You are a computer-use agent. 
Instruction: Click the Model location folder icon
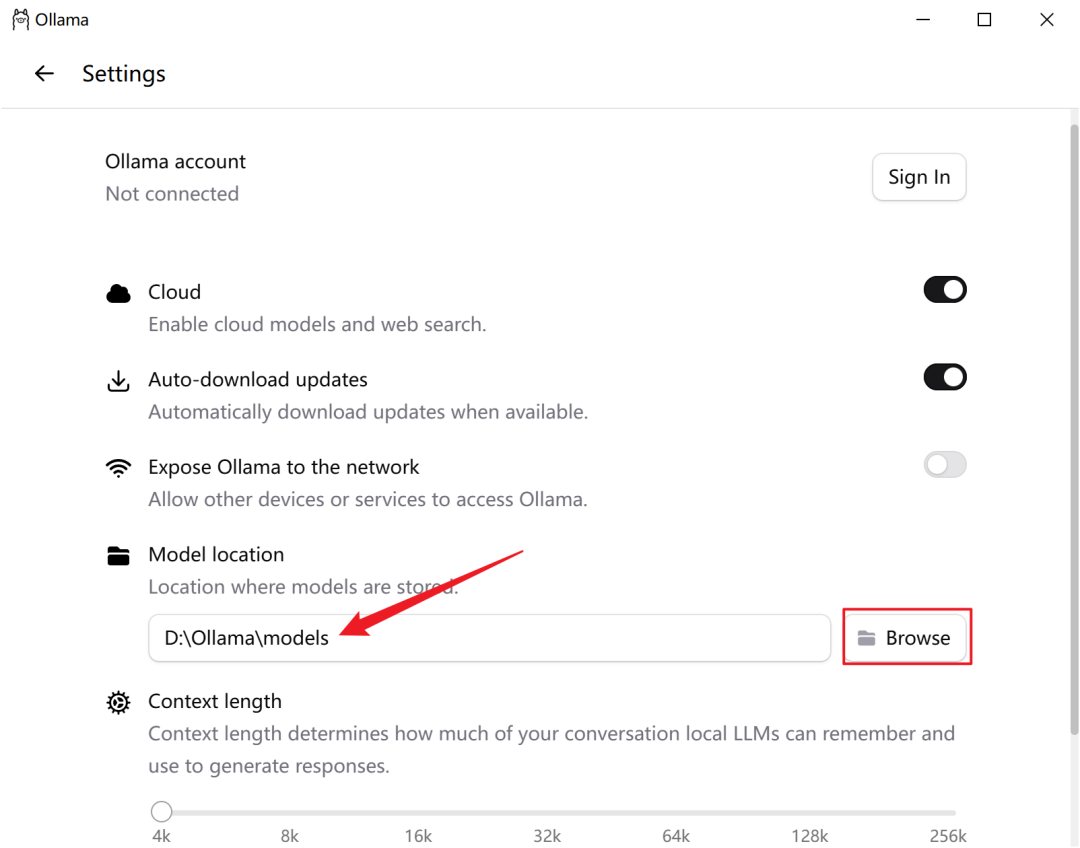click(118, 555)
